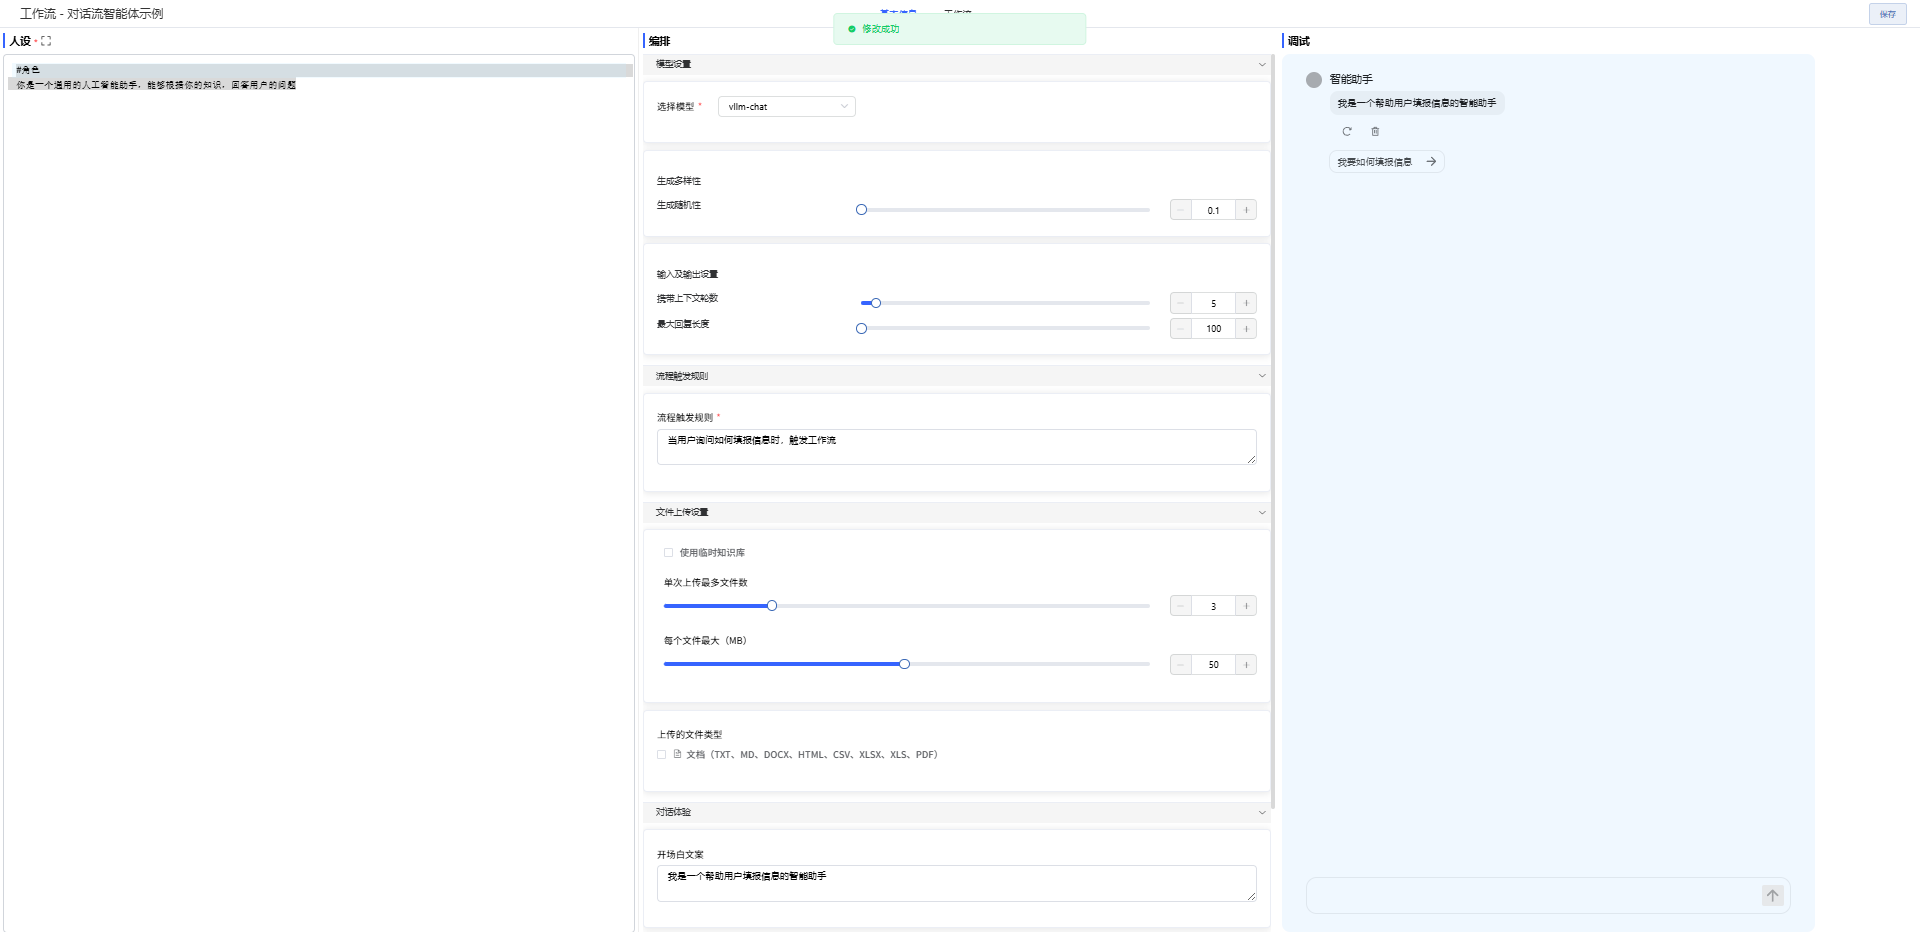Screen dimensions: 1920x945
Task: Click the 保存 button at top right
Action: coord(1887,14)
